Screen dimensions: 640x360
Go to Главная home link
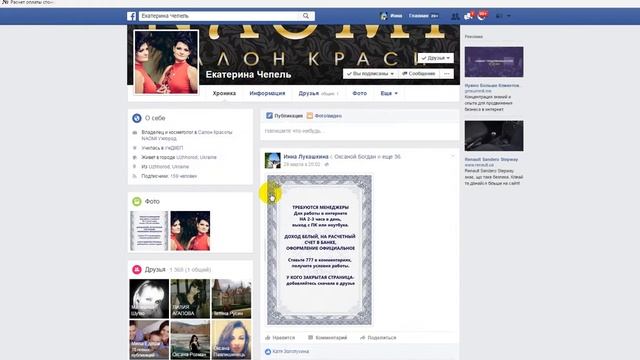point(423,16)
